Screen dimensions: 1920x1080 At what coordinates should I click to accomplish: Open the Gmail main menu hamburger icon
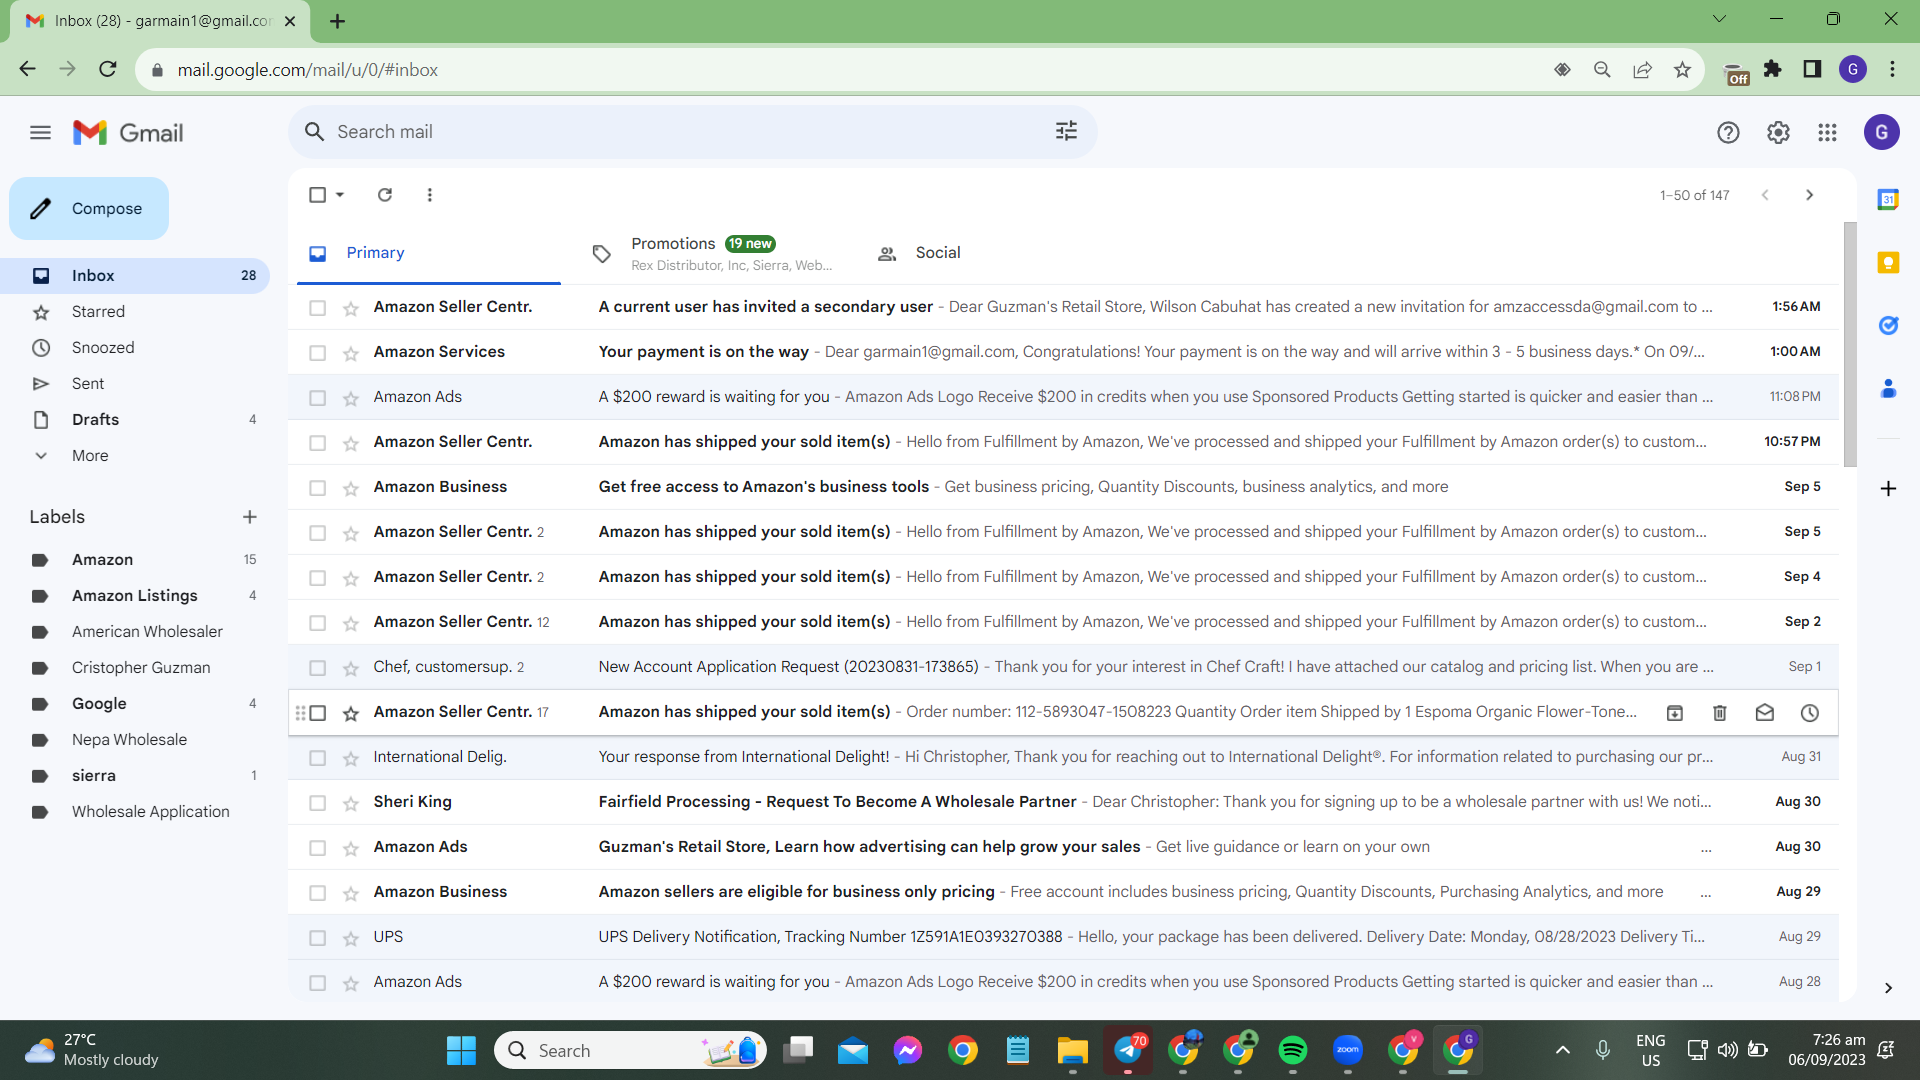(40, 132)
